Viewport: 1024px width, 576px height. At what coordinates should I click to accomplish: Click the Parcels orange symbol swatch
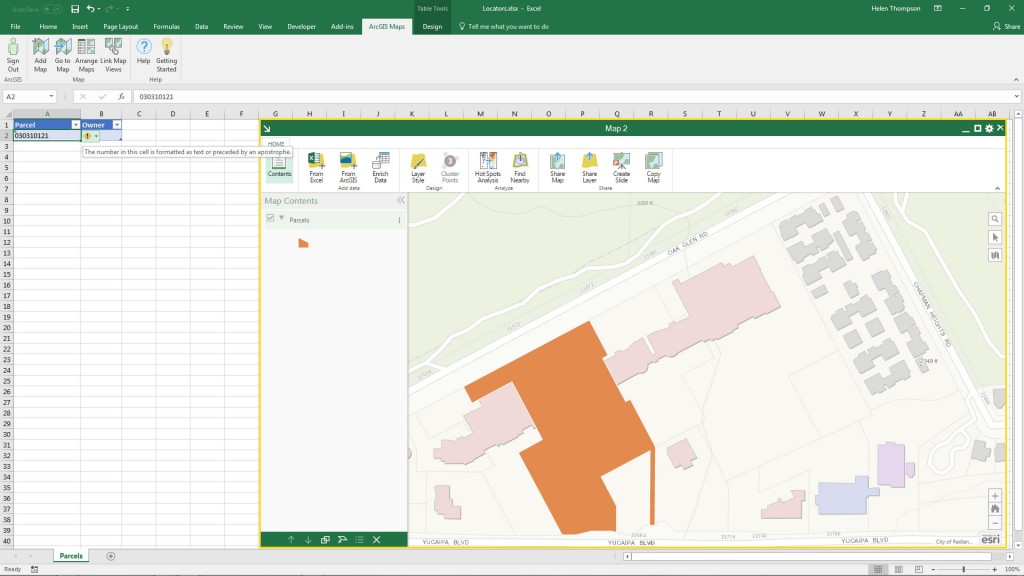point(303,243)
